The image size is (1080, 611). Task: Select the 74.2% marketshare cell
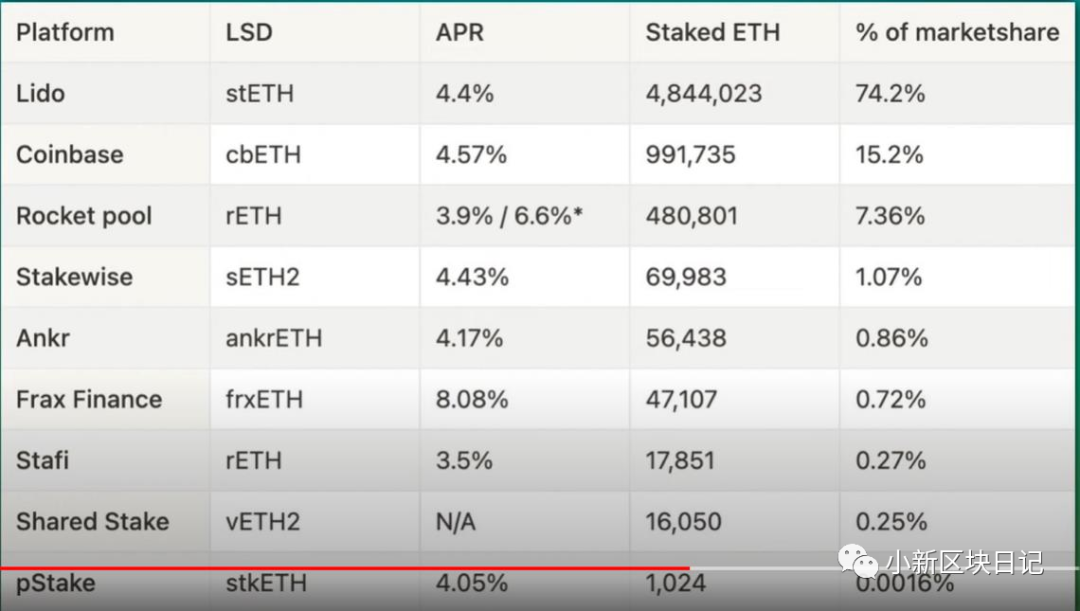pos(890,94)
